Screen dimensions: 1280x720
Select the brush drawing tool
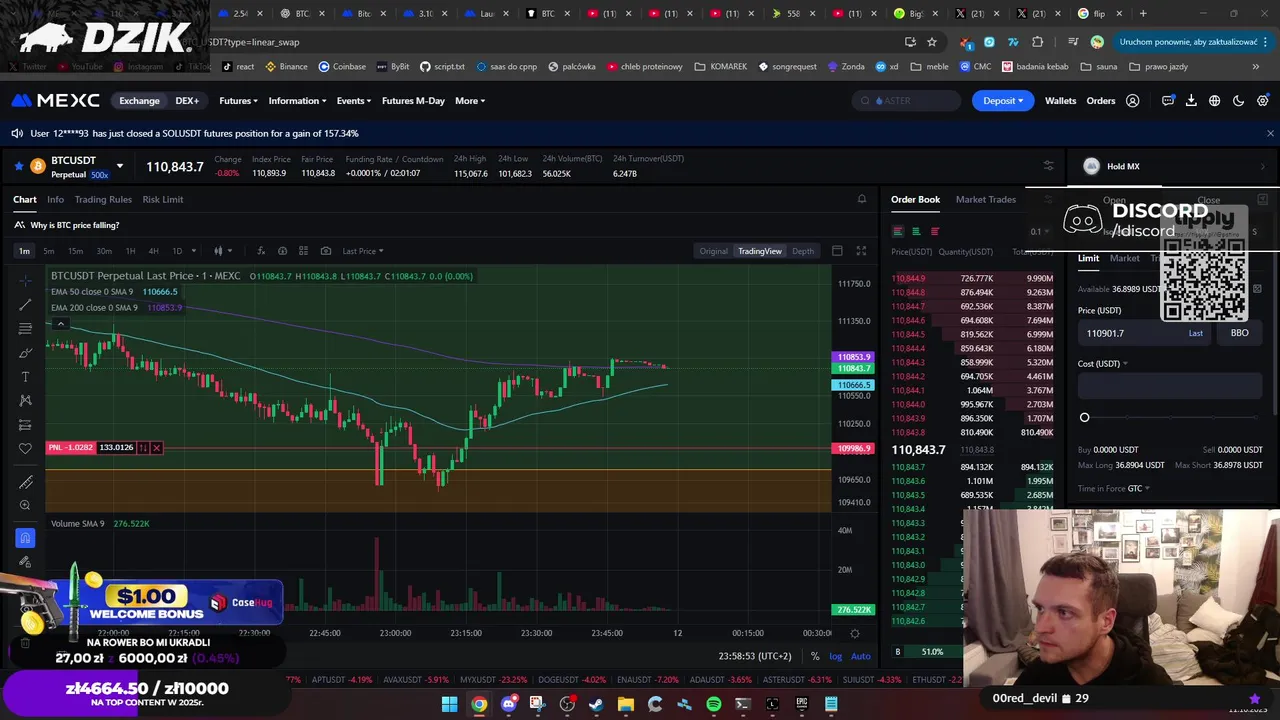pos(25,352)
